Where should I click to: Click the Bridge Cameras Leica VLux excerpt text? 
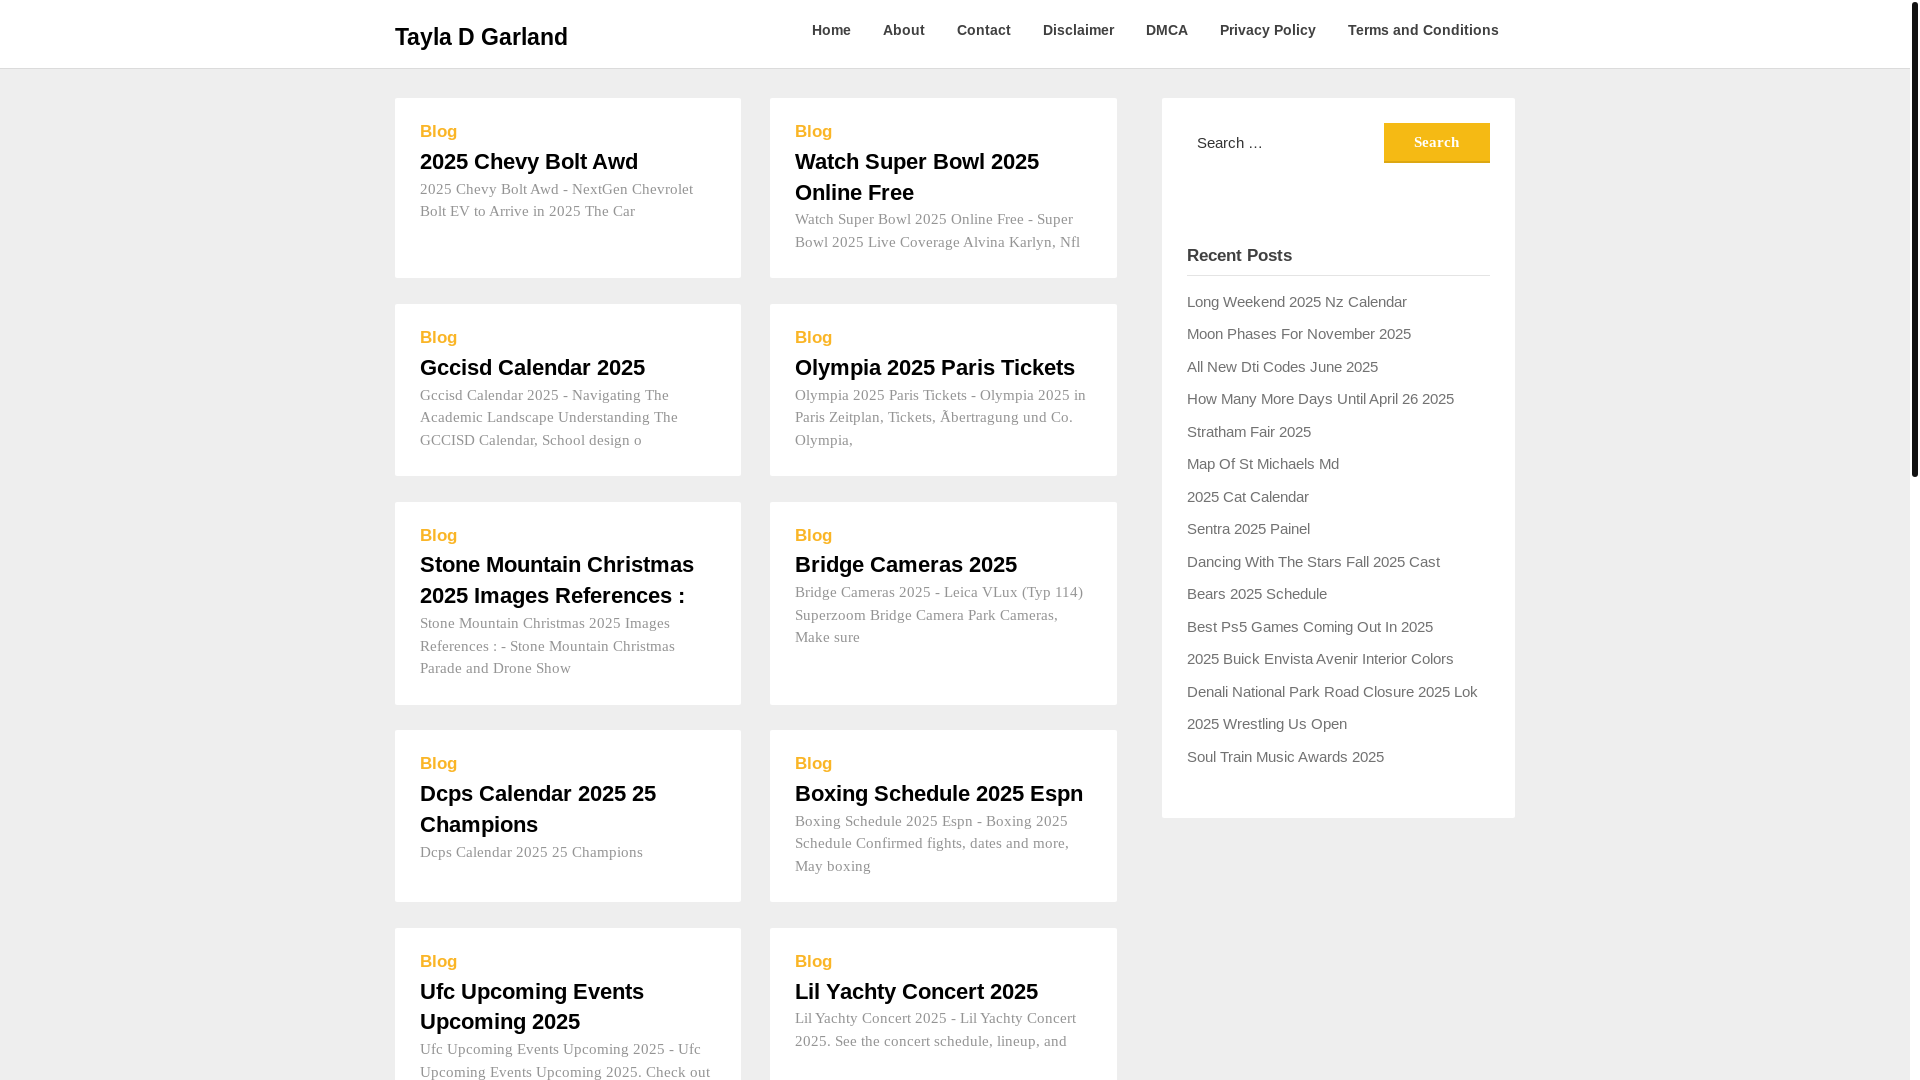[x=939, y=615]
